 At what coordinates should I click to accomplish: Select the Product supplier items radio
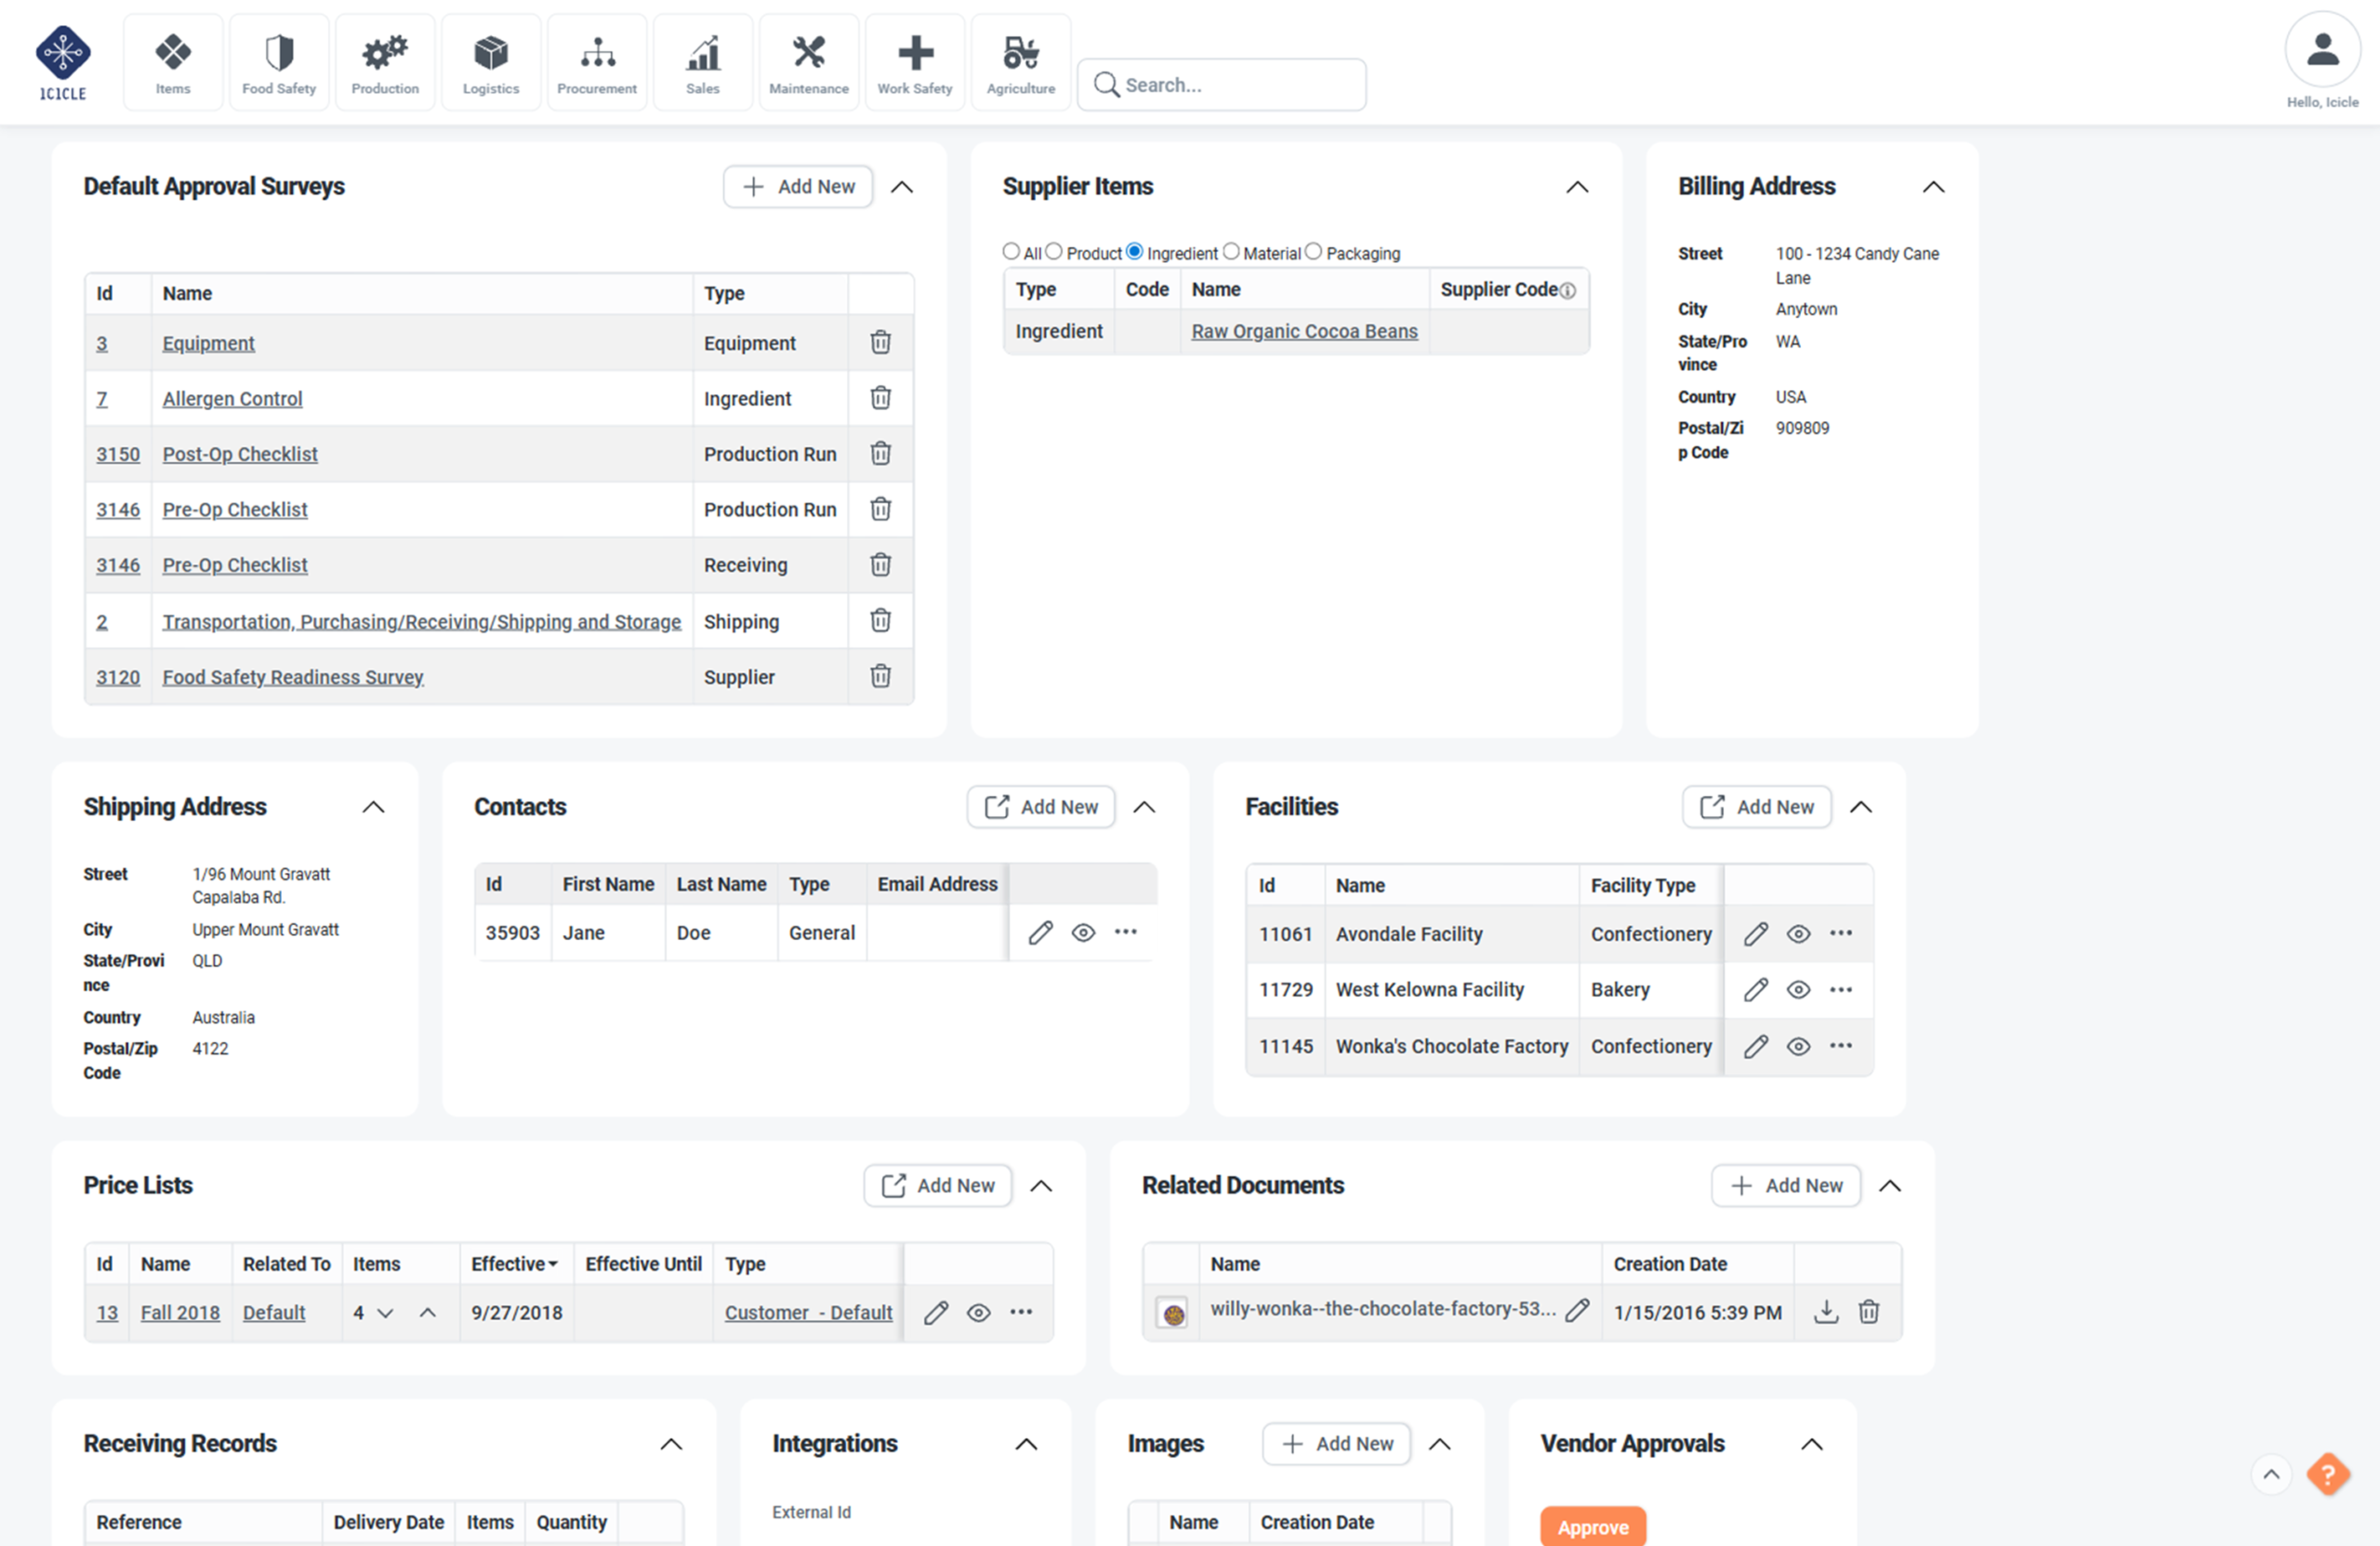(1053, 251)
